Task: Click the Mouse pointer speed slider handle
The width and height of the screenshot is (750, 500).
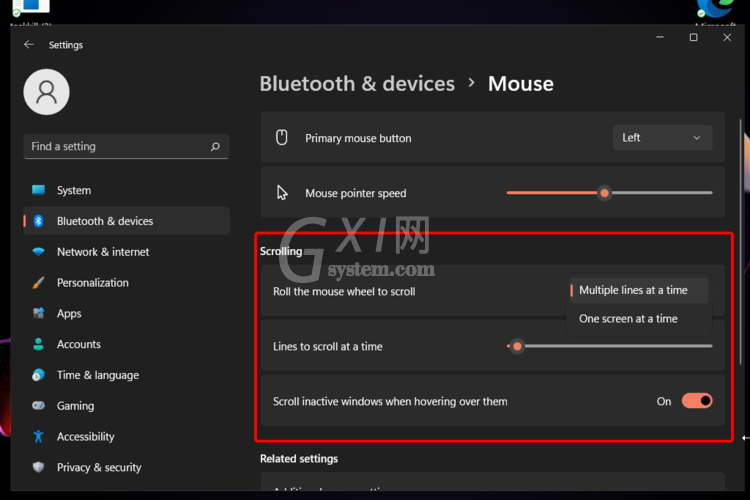Action: coord(605,193)
